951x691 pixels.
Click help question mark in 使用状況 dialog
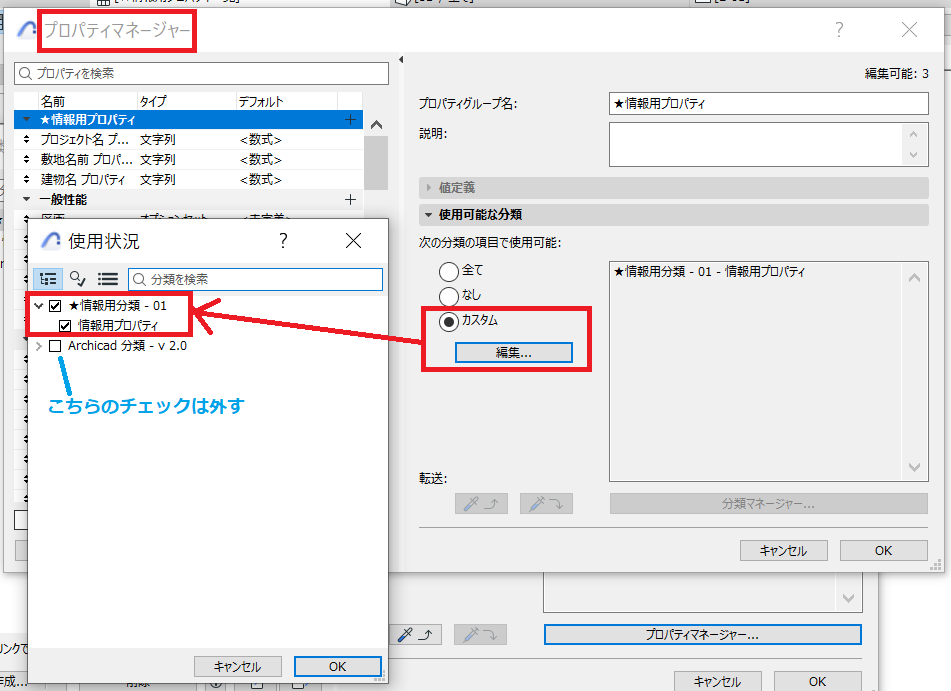pos(283,241)
